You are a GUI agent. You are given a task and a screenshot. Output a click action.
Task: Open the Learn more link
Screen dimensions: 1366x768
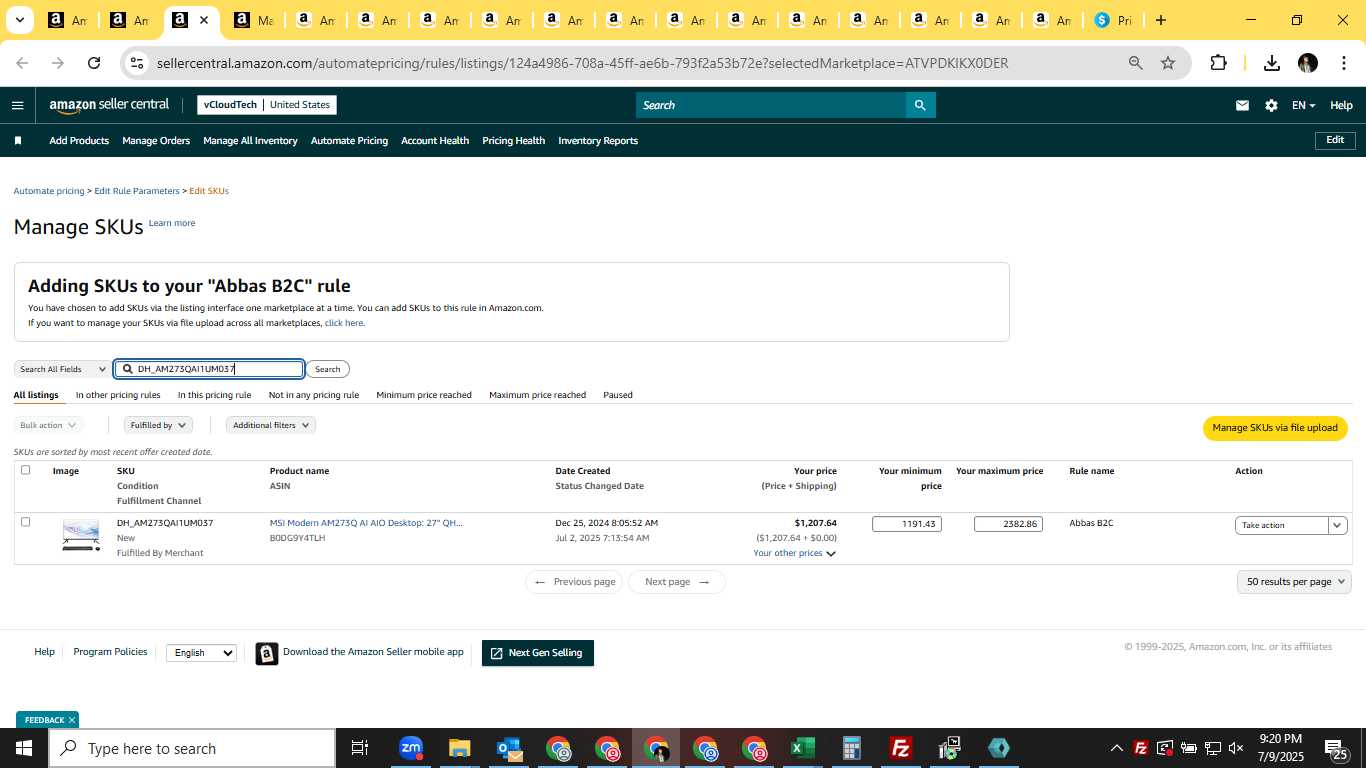tap(172, 223)
